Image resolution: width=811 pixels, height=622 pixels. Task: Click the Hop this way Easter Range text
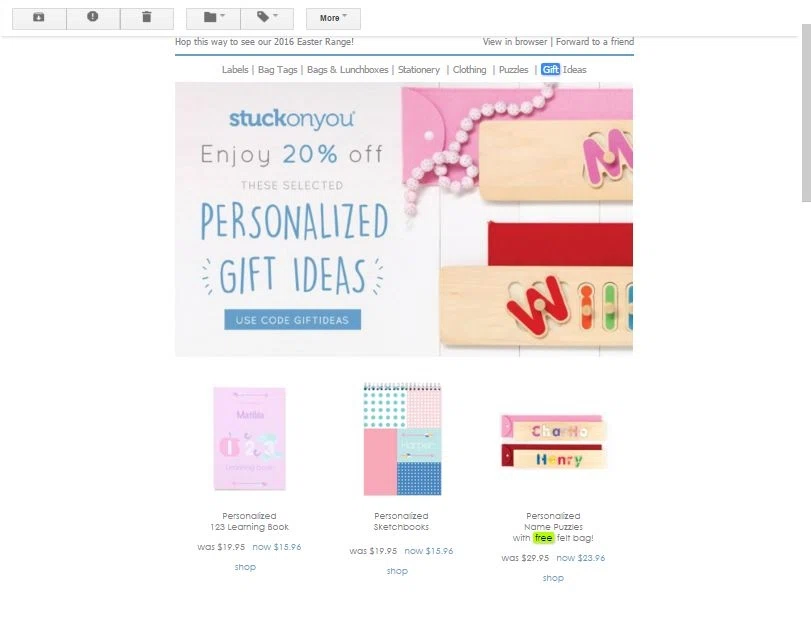pyautogui.click(x=264, y=42)
